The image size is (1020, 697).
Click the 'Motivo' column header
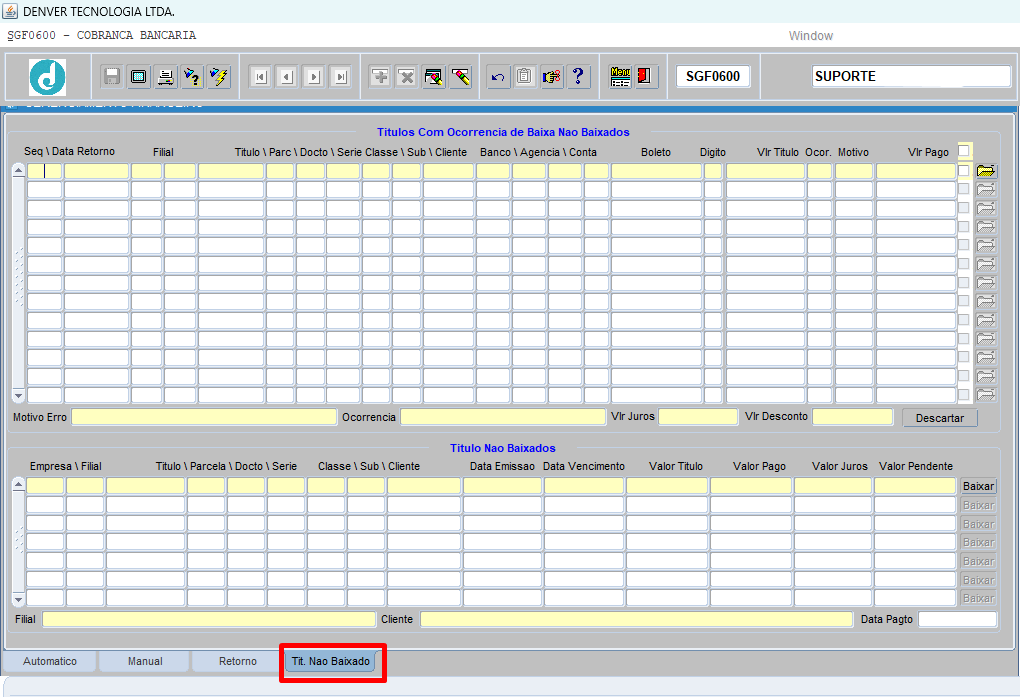pyautogui.click(x=853, y=152)
